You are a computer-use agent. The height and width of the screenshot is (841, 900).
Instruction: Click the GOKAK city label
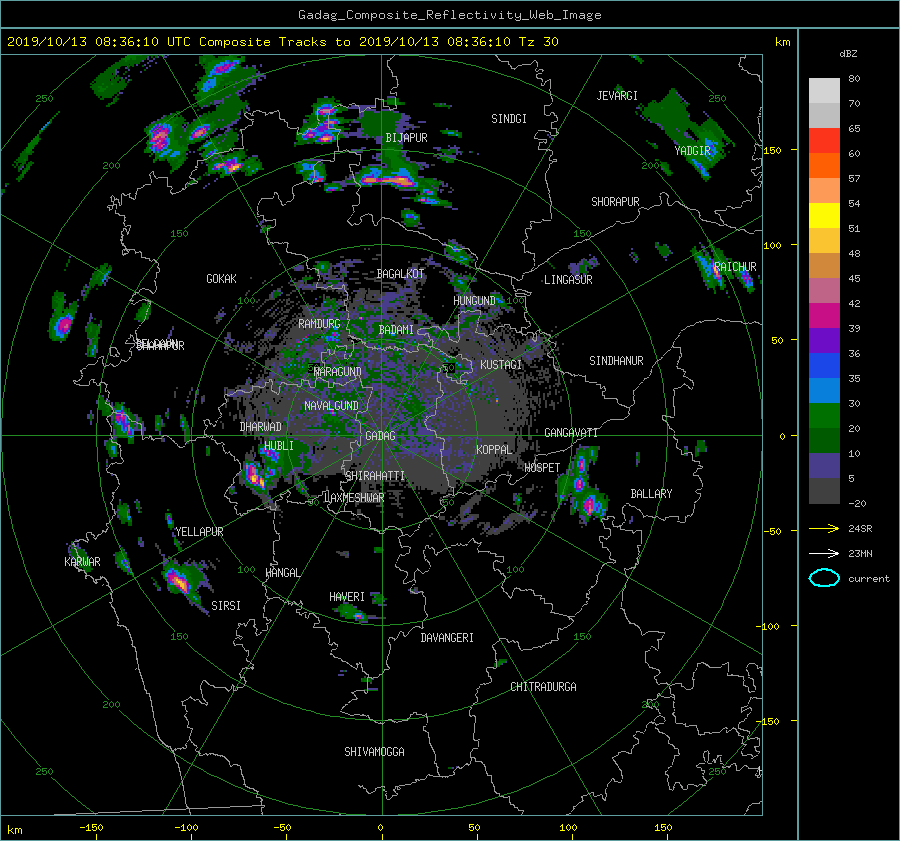(x=222, y=279)
